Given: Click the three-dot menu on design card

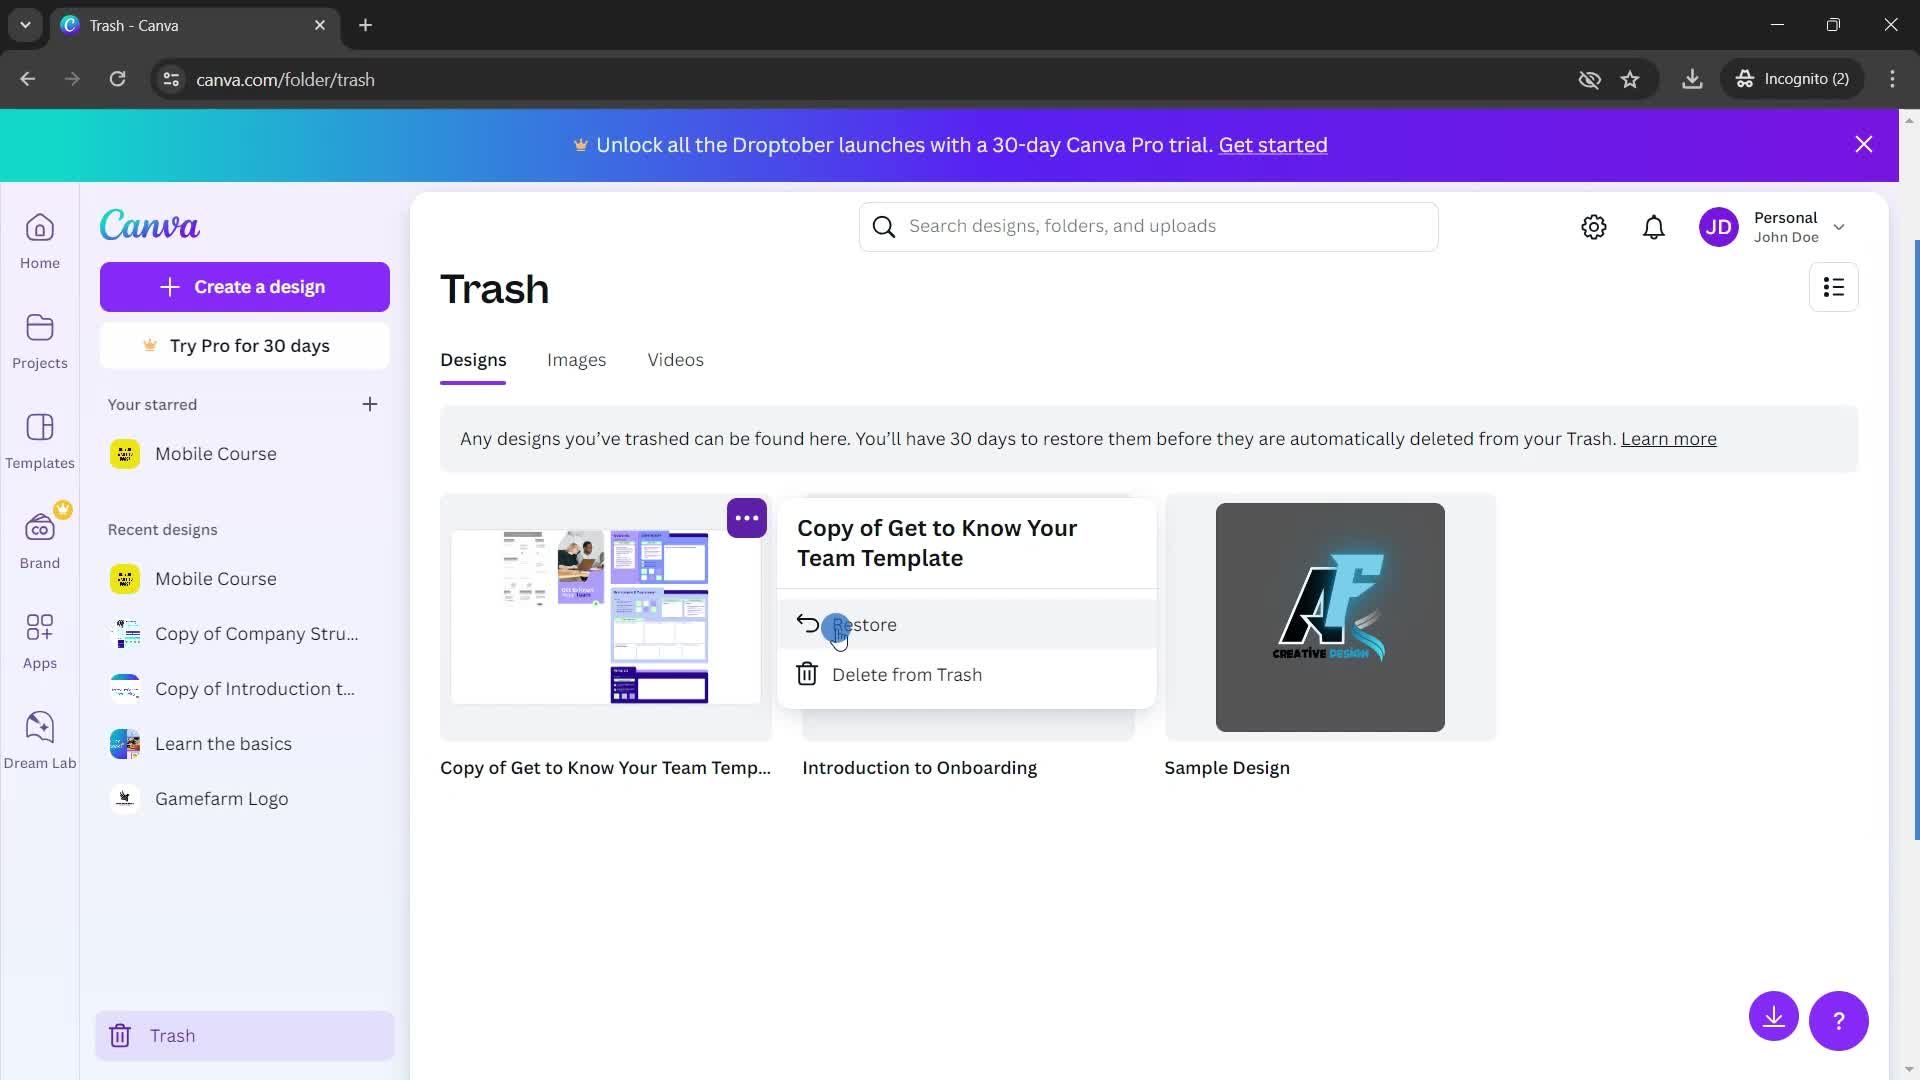Looking at the screenshot, I should pyautogui.click(x=747, y=518).
